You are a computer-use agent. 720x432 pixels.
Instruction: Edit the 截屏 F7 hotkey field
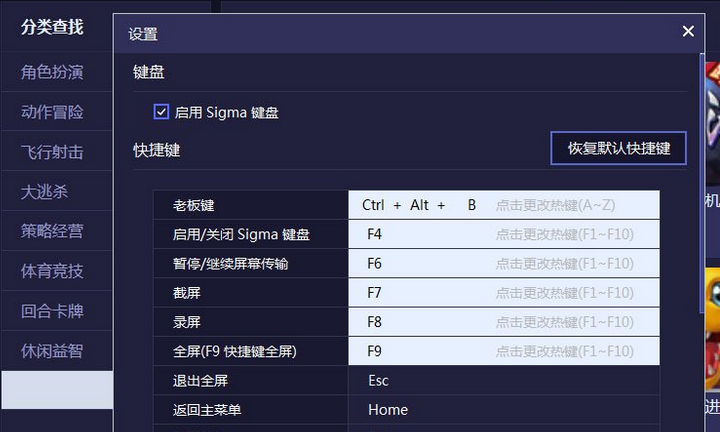pos(504,292)
